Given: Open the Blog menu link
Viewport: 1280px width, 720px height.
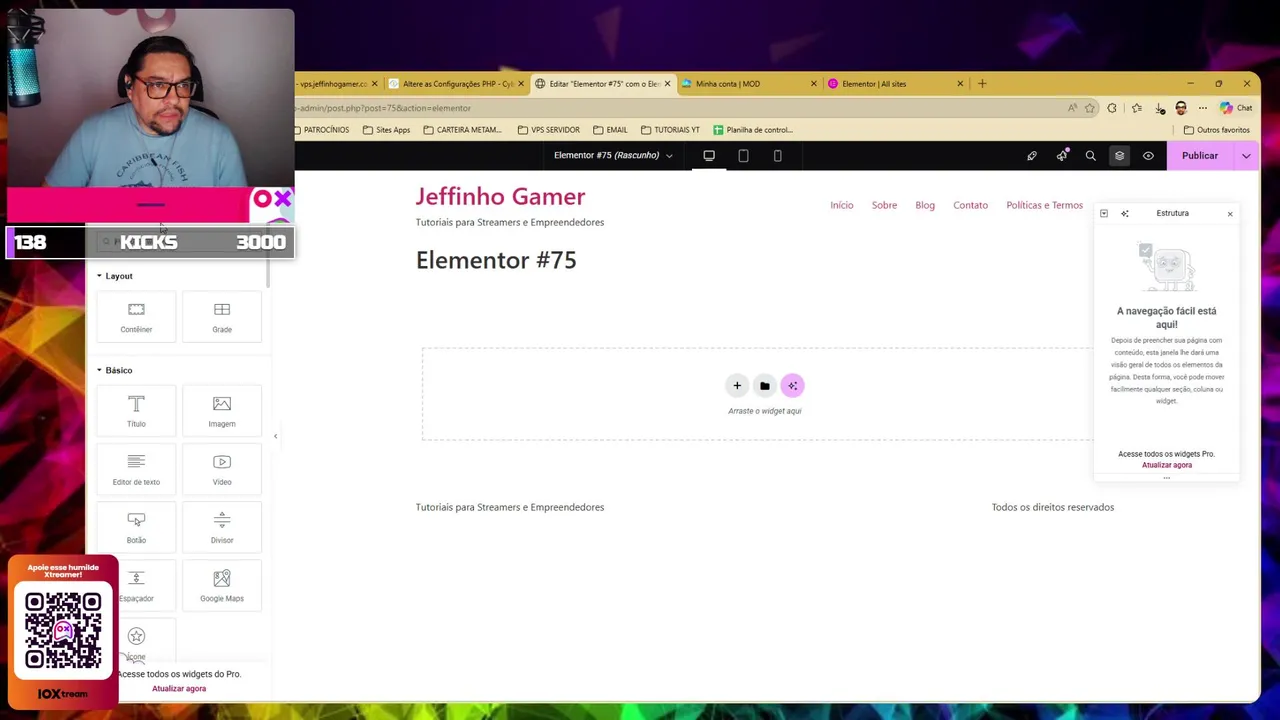Looking at the screenshot, I should 925,205.
